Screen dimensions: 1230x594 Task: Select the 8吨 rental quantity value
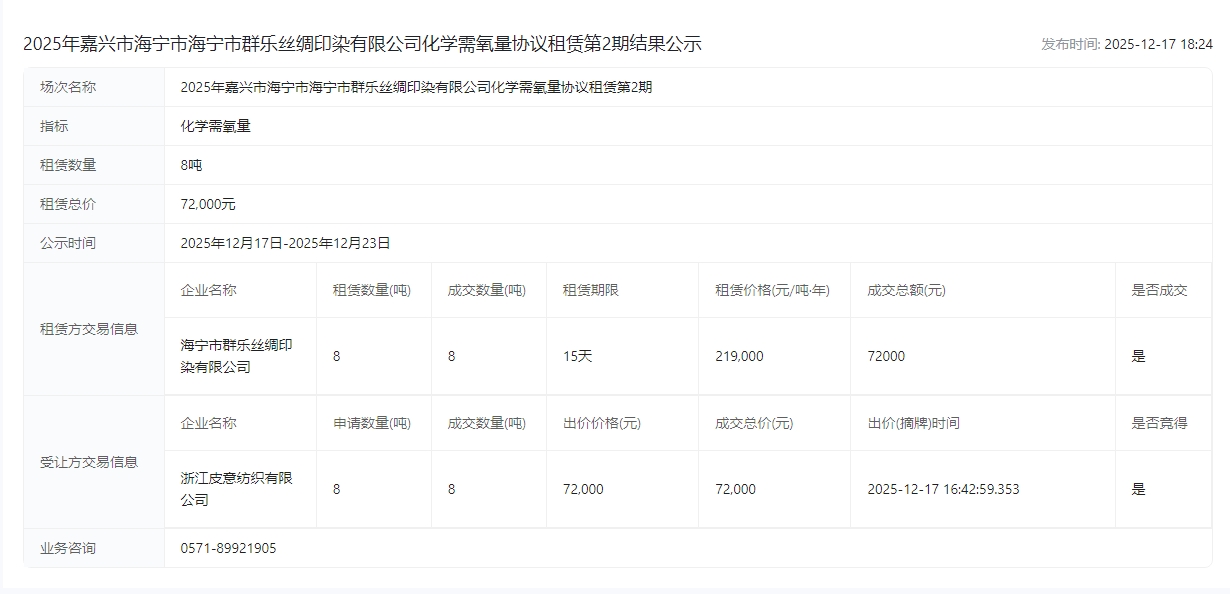pyautogui.click(x=191, y=165)
